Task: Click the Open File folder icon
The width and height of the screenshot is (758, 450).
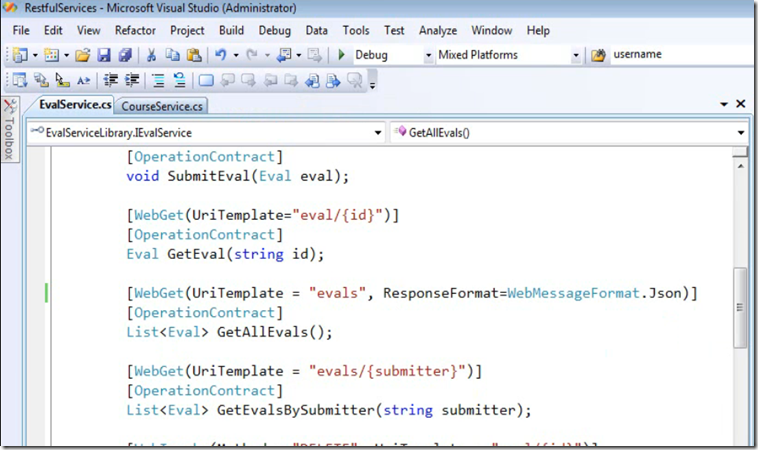Action: coord(83,55)
